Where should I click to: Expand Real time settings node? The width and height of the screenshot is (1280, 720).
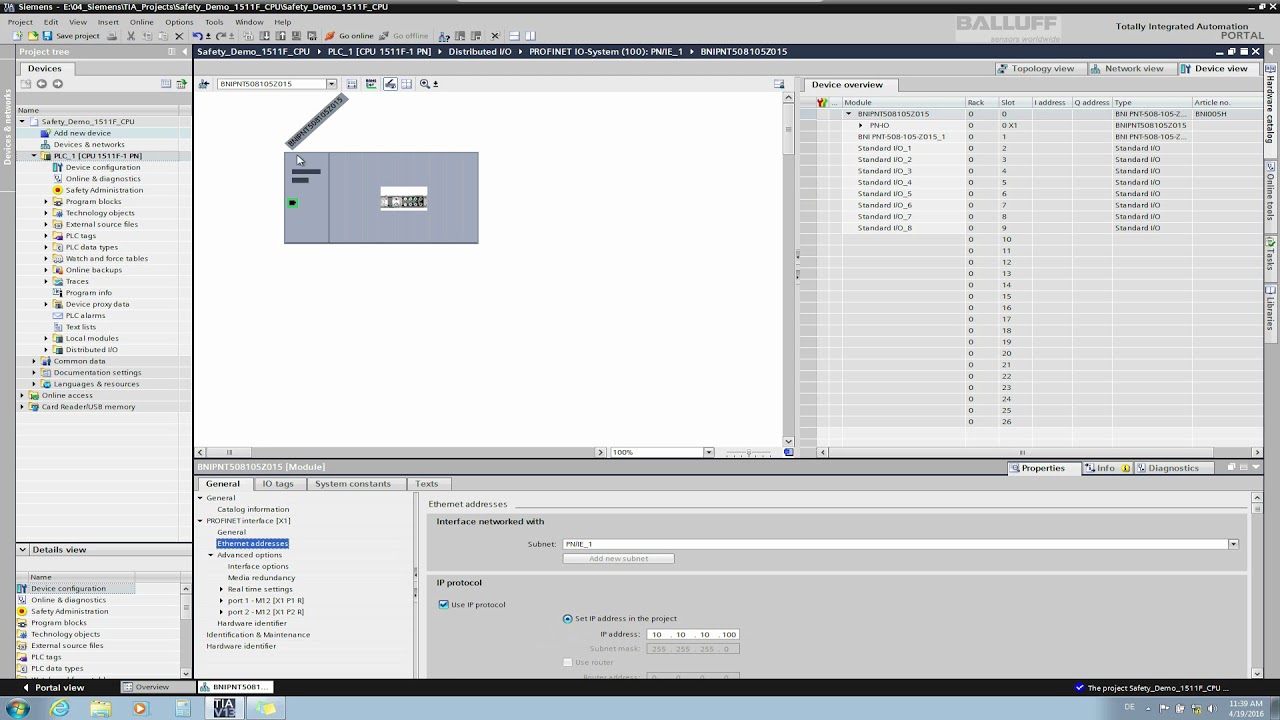pos(222,589)
